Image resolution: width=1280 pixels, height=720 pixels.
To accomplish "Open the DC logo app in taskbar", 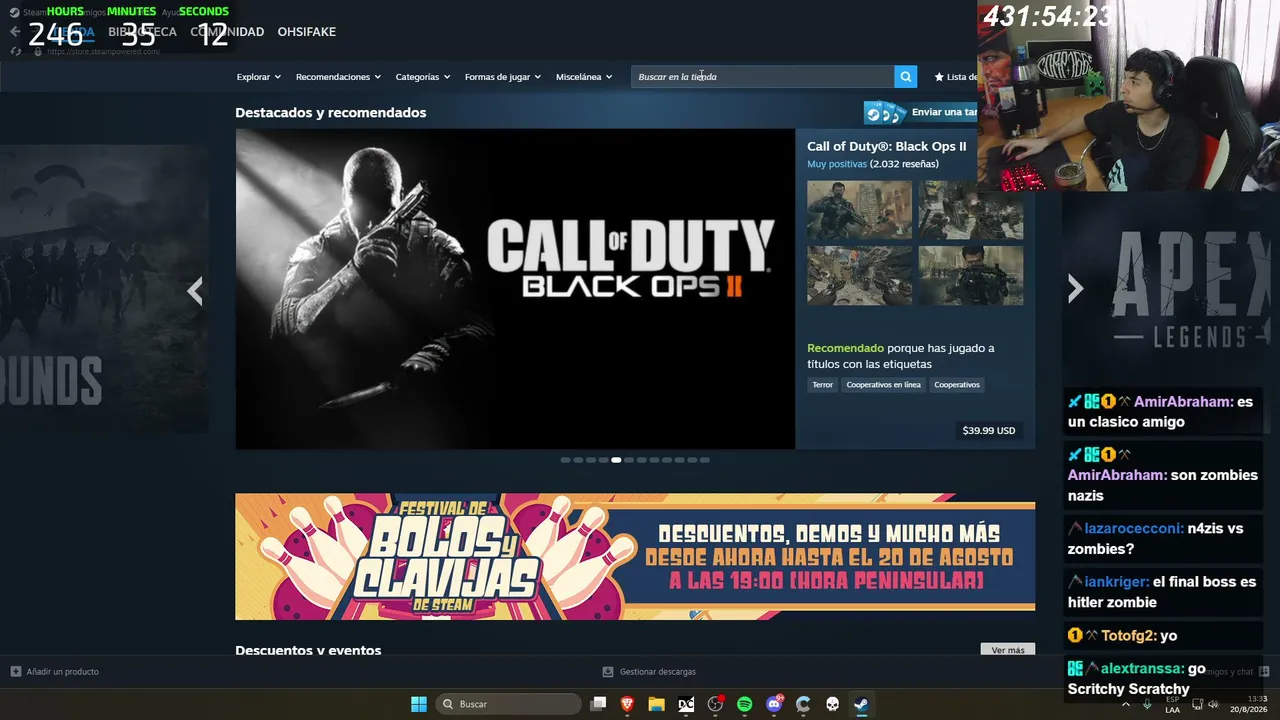I will point(686,704).
